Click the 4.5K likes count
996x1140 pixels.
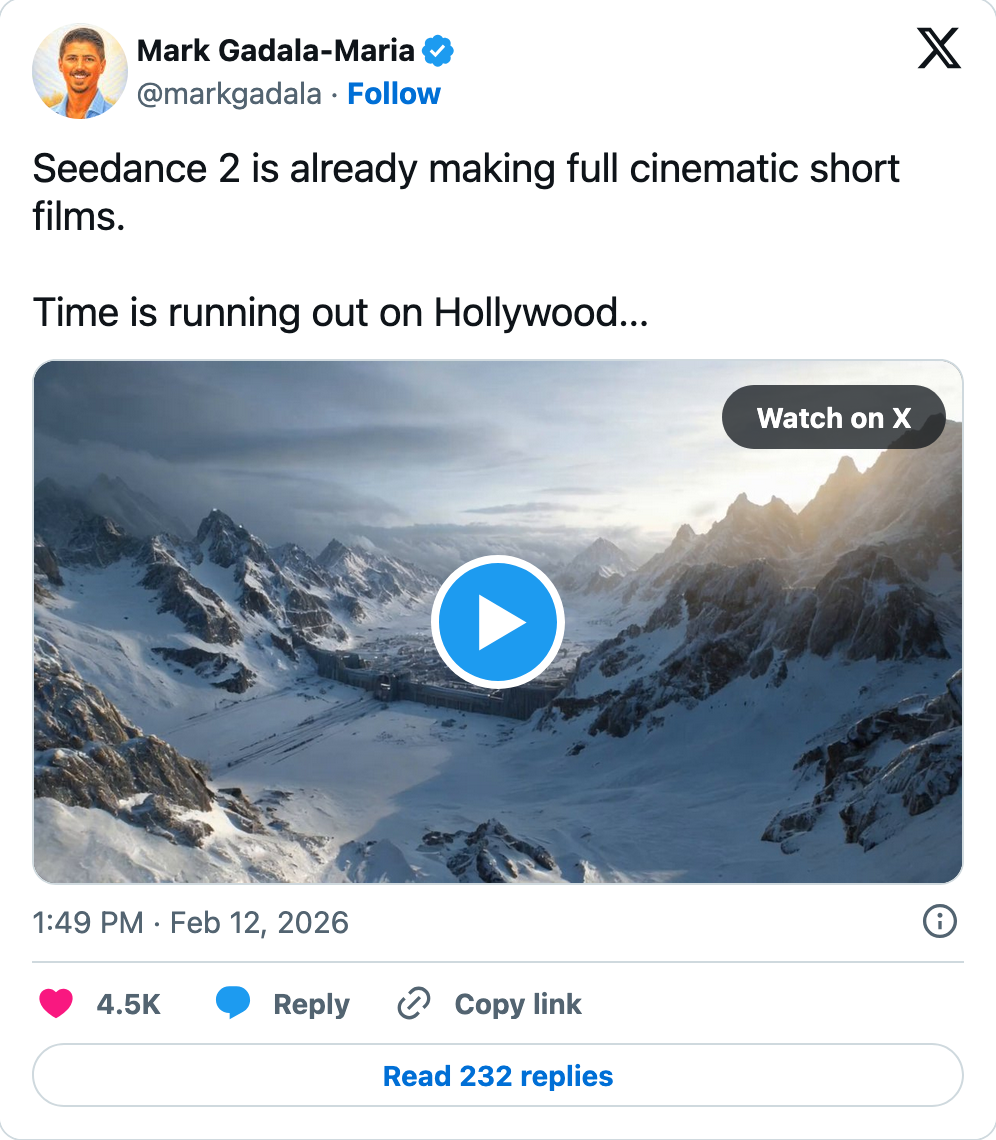[128, 1004]
